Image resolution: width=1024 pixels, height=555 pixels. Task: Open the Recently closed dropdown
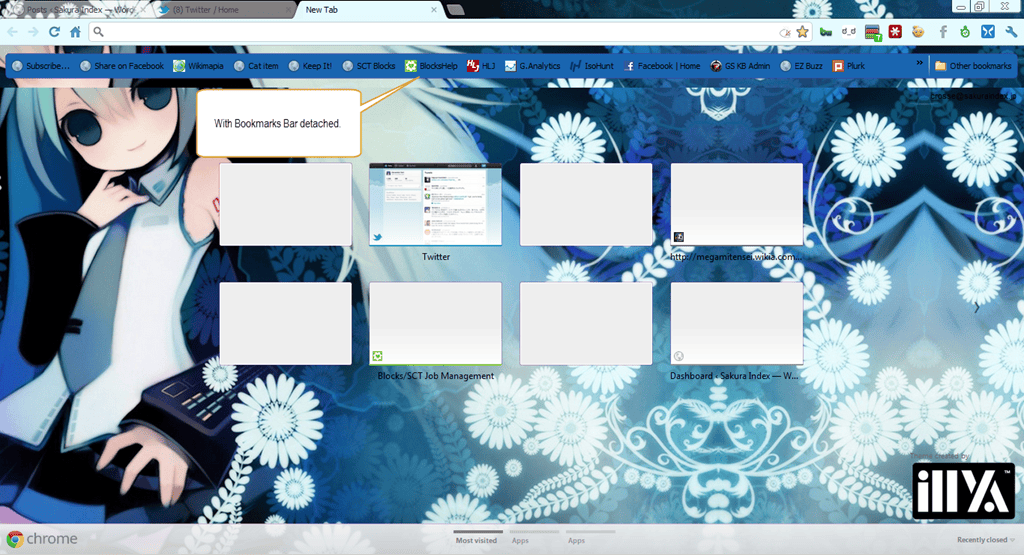pos(985,540)
